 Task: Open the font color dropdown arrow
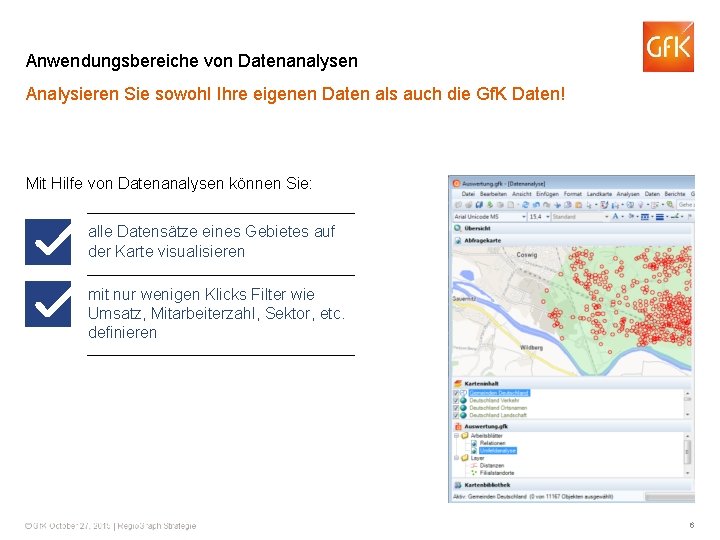[x=623, y=217]
